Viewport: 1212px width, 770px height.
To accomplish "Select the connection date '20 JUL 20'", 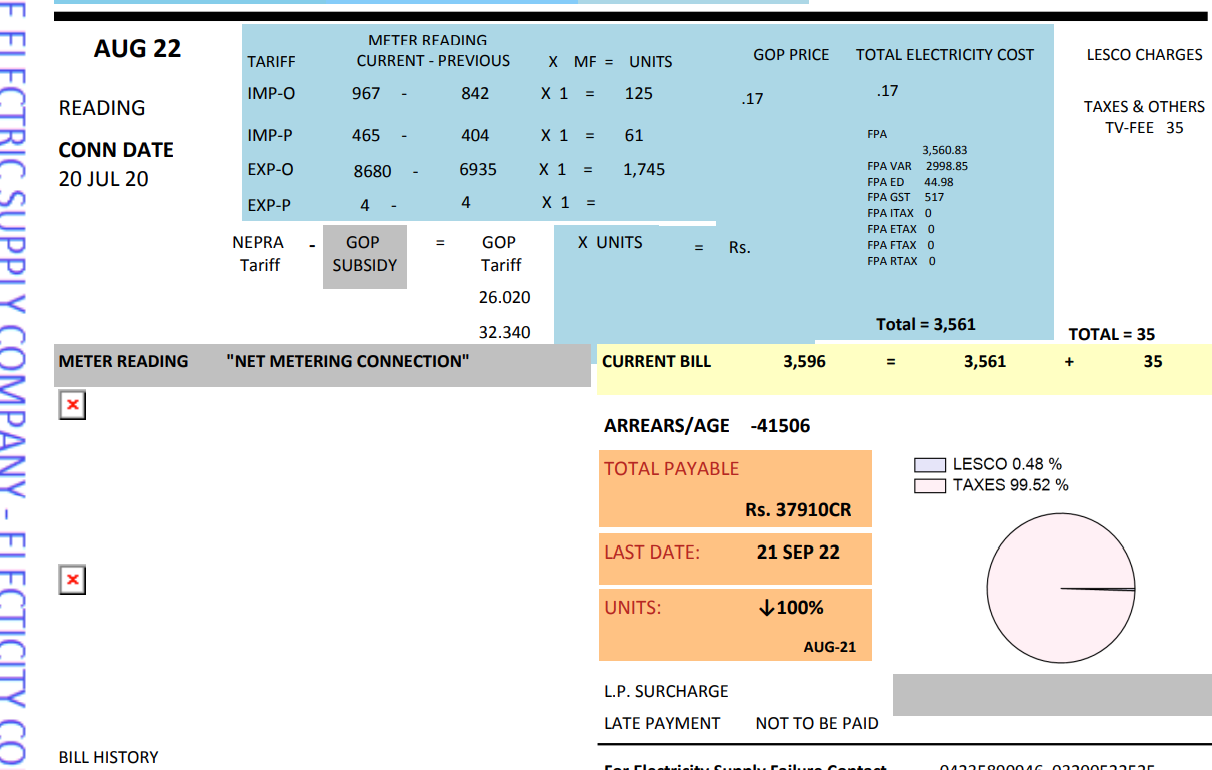I will [102, 180].
